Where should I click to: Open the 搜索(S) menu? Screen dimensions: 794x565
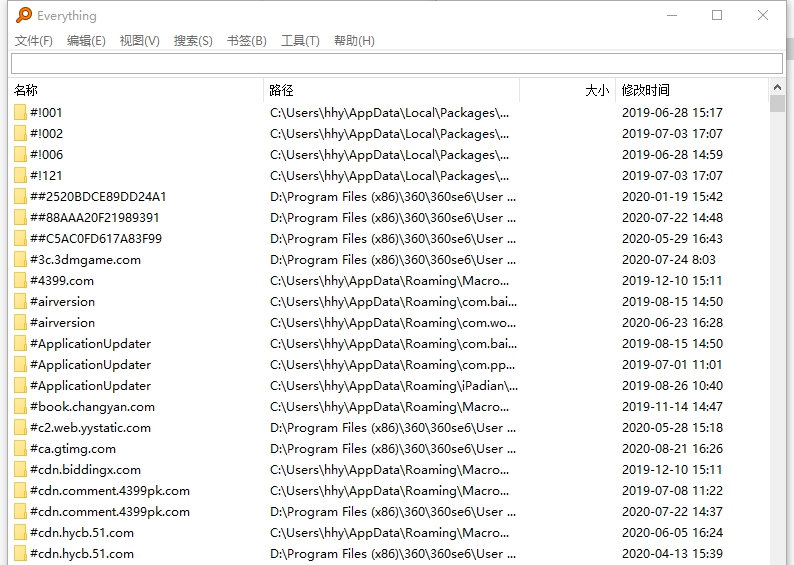[x=193, y=41]
